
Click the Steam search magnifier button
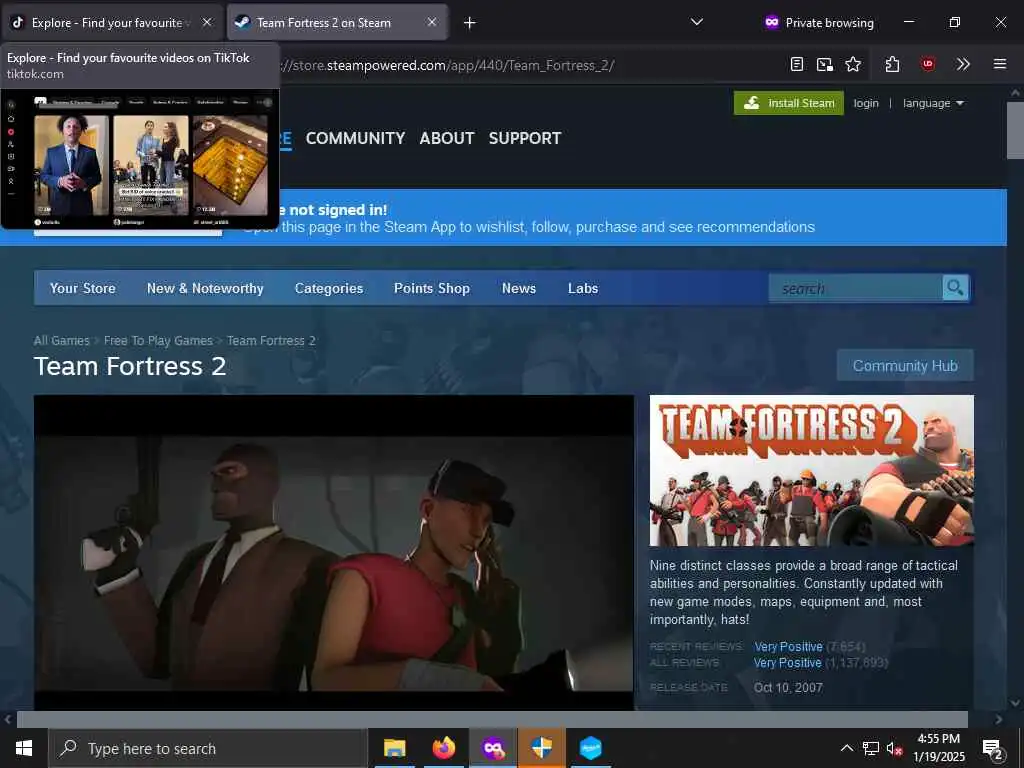click(x=955, y=287)
